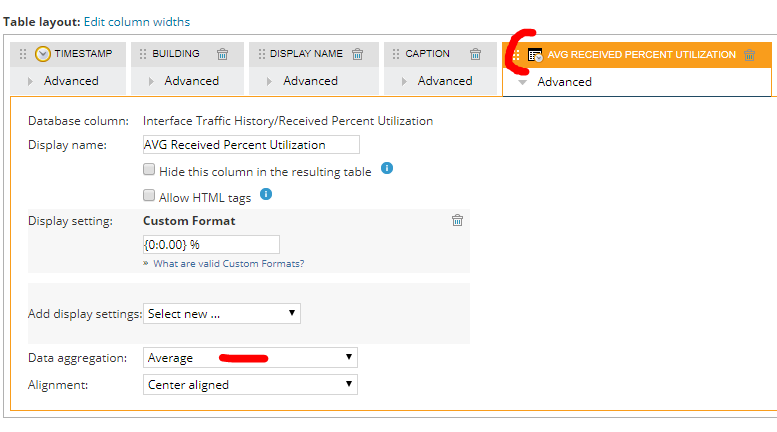This screenshot has width=777, height=432.
Task: Remove the Custom Format display setting
Action: [457, 220]
